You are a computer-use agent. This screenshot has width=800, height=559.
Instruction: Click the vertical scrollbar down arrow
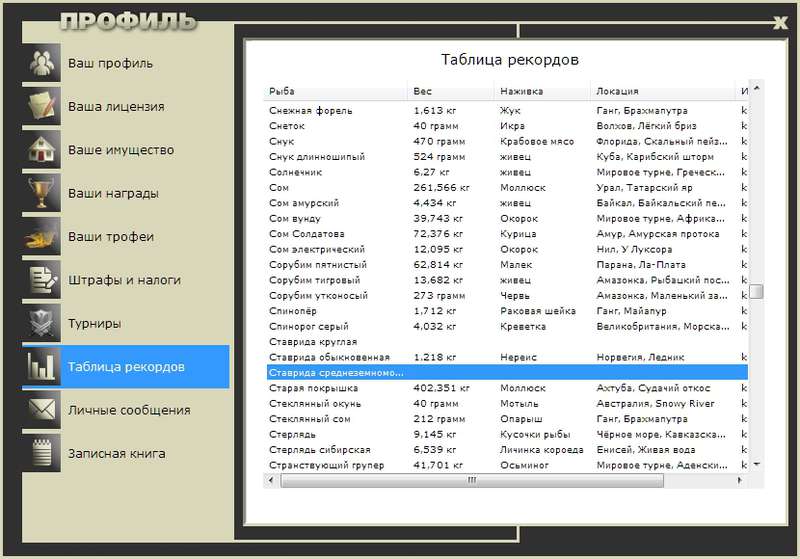point(757,465)
